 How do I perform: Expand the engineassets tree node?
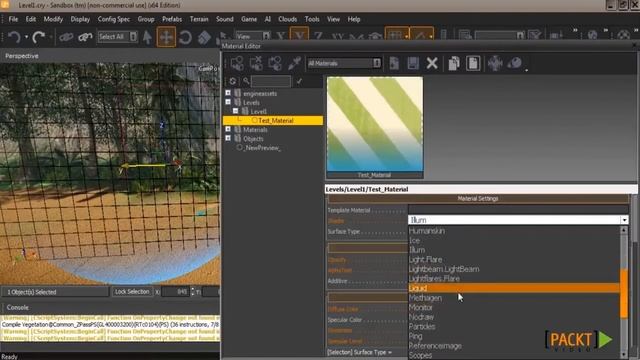228,93
